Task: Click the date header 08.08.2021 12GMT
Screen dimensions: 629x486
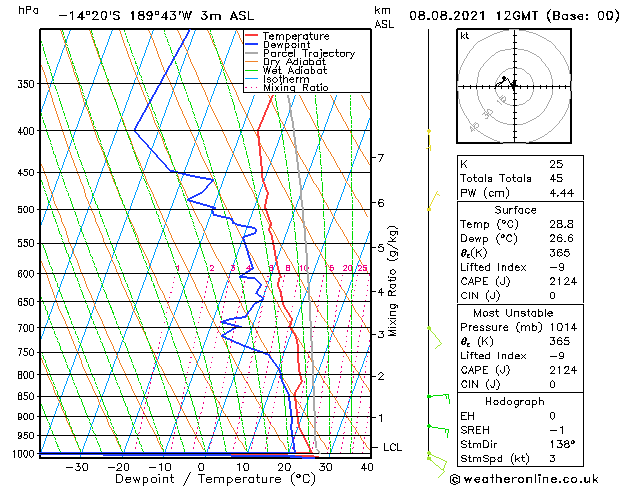Action: (473, 16)
